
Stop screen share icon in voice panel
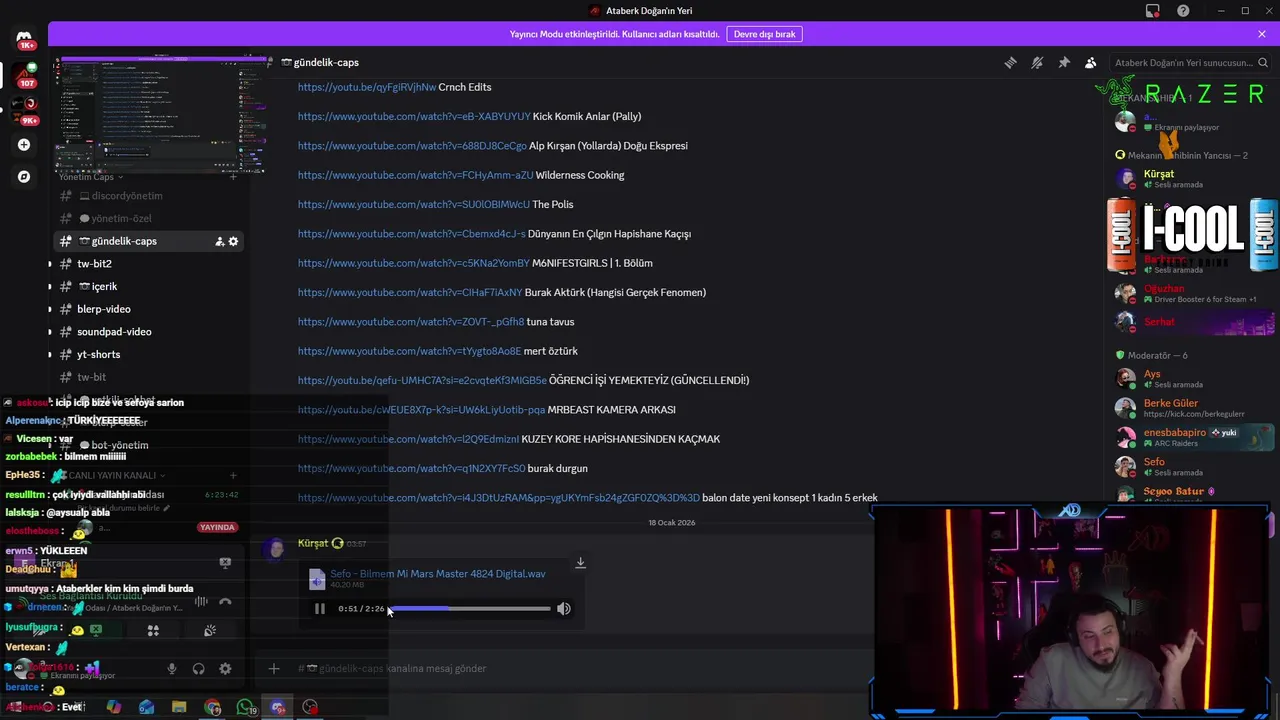click(x=96, y=630)
